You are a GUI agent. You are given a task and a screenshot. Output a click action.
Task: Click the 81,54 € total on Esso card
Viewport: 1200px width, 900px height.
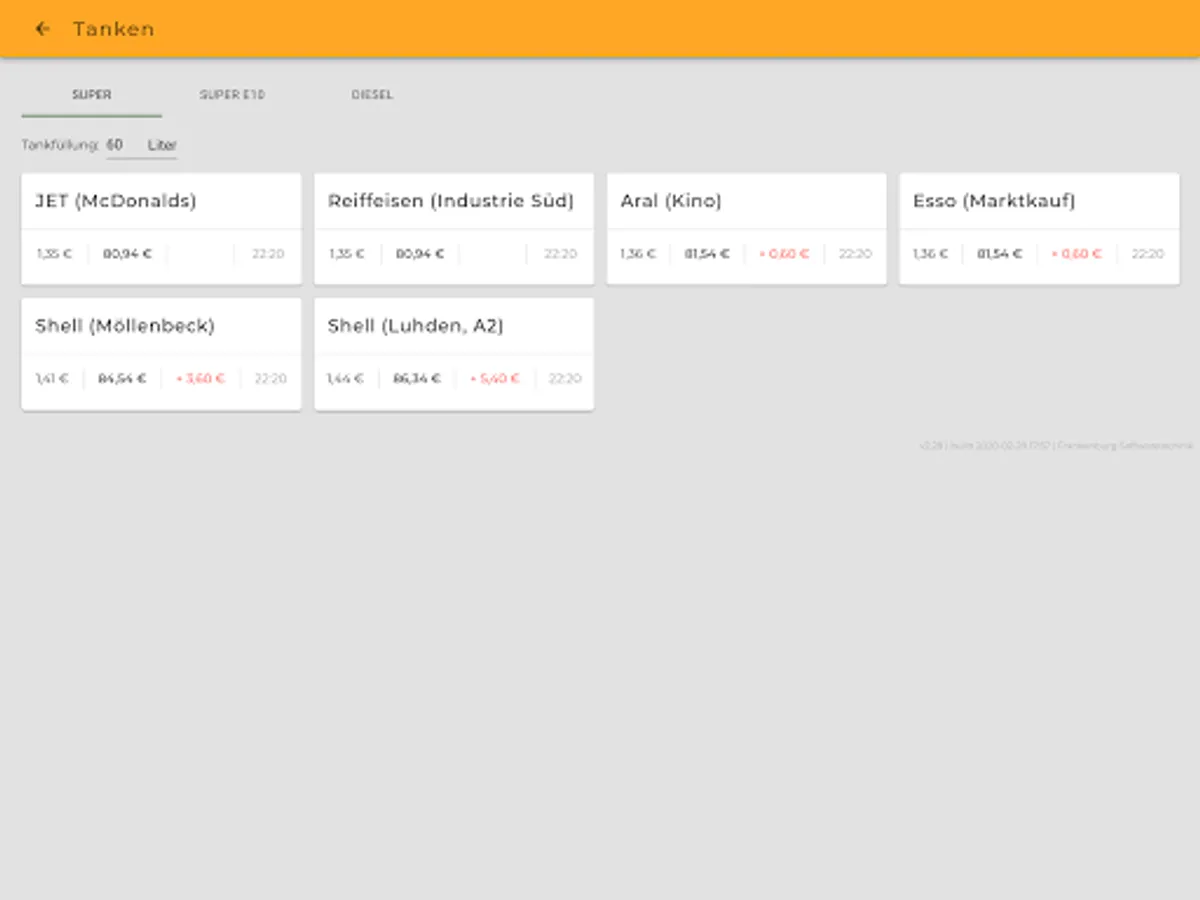pos(1000,254)
